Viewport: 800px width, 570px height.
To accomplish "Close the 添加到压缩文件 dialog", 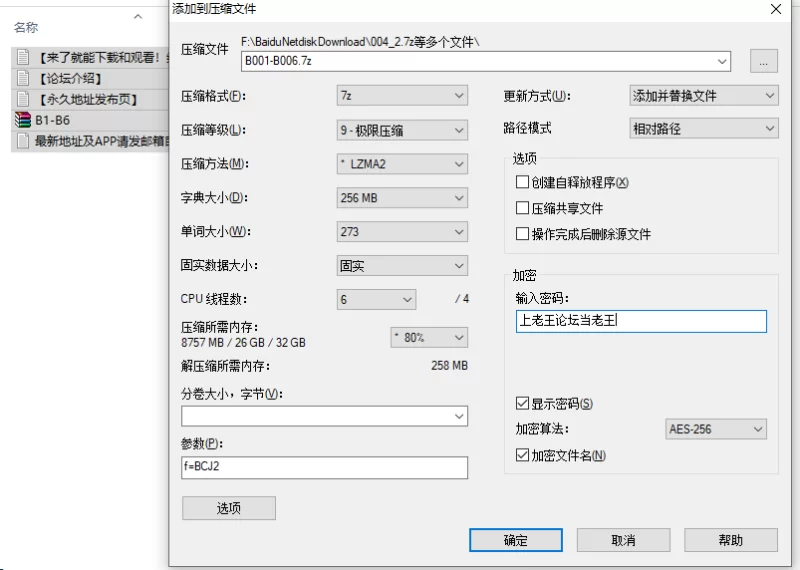I will tap(776, 9).
